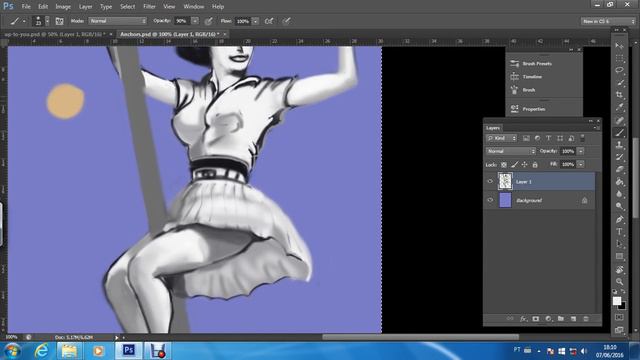The image size is (640, 360).
Task: Select the Pen tool
Action: tap(619, 219)
